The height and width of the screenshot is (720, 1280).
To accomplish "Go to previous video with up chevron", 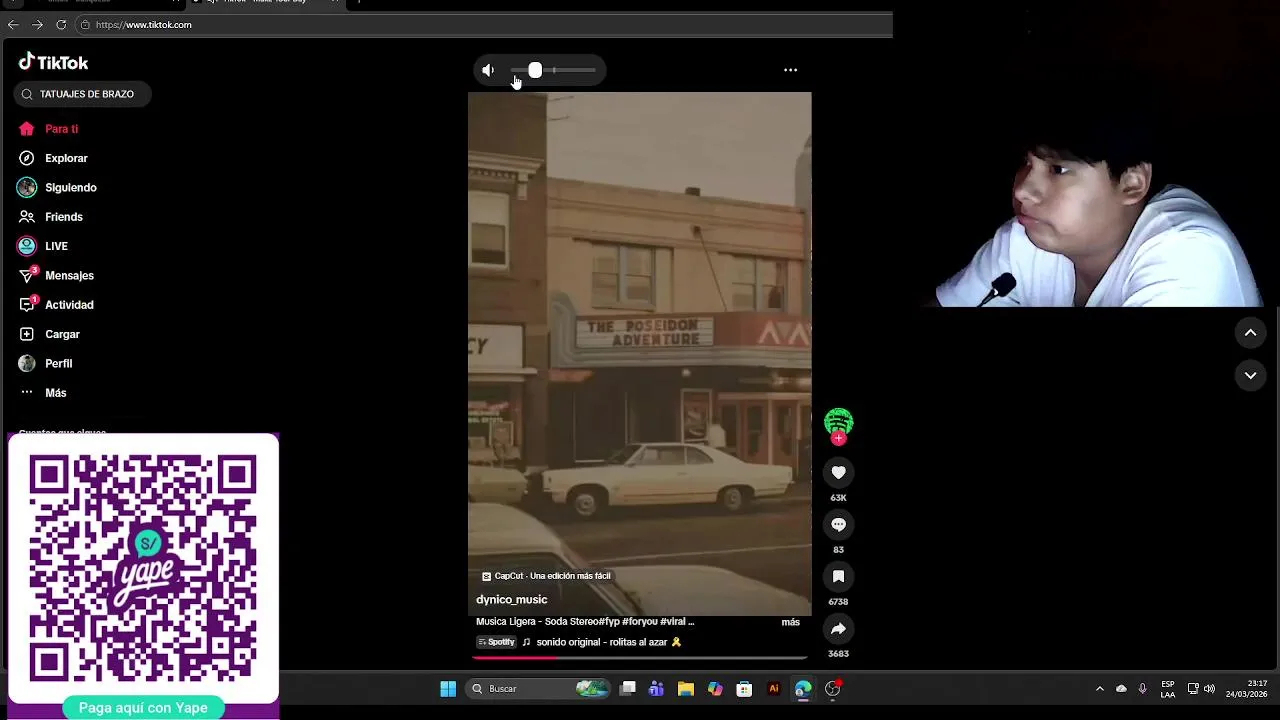I will (1250, 333).
